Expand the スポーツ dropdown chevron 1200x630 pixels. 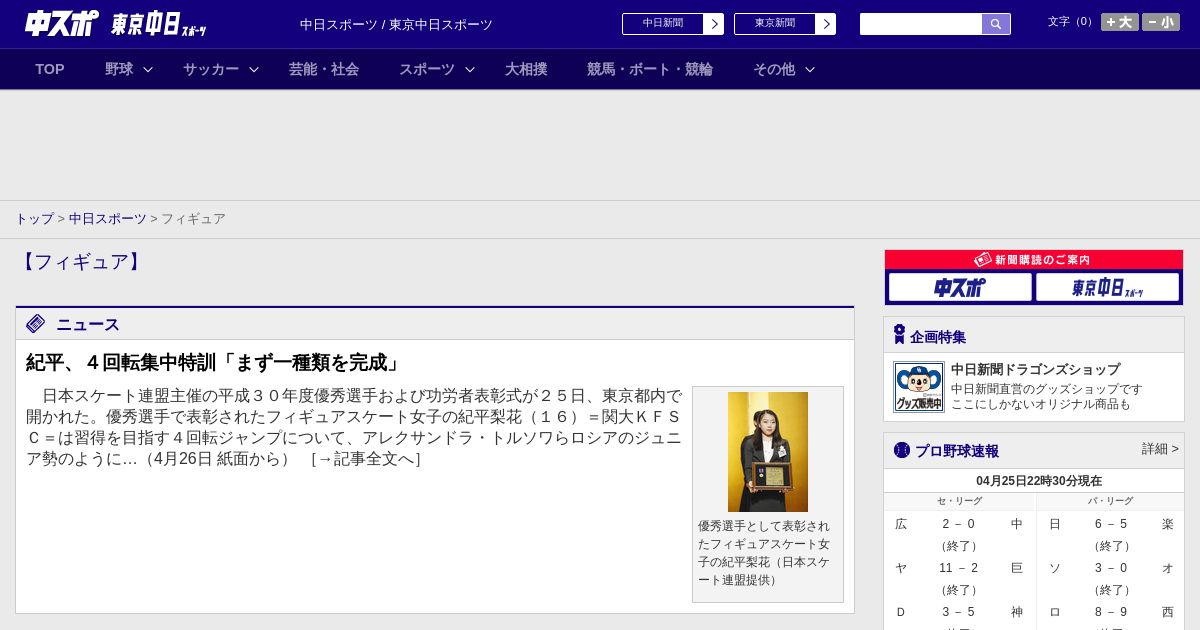pos(470,69)
